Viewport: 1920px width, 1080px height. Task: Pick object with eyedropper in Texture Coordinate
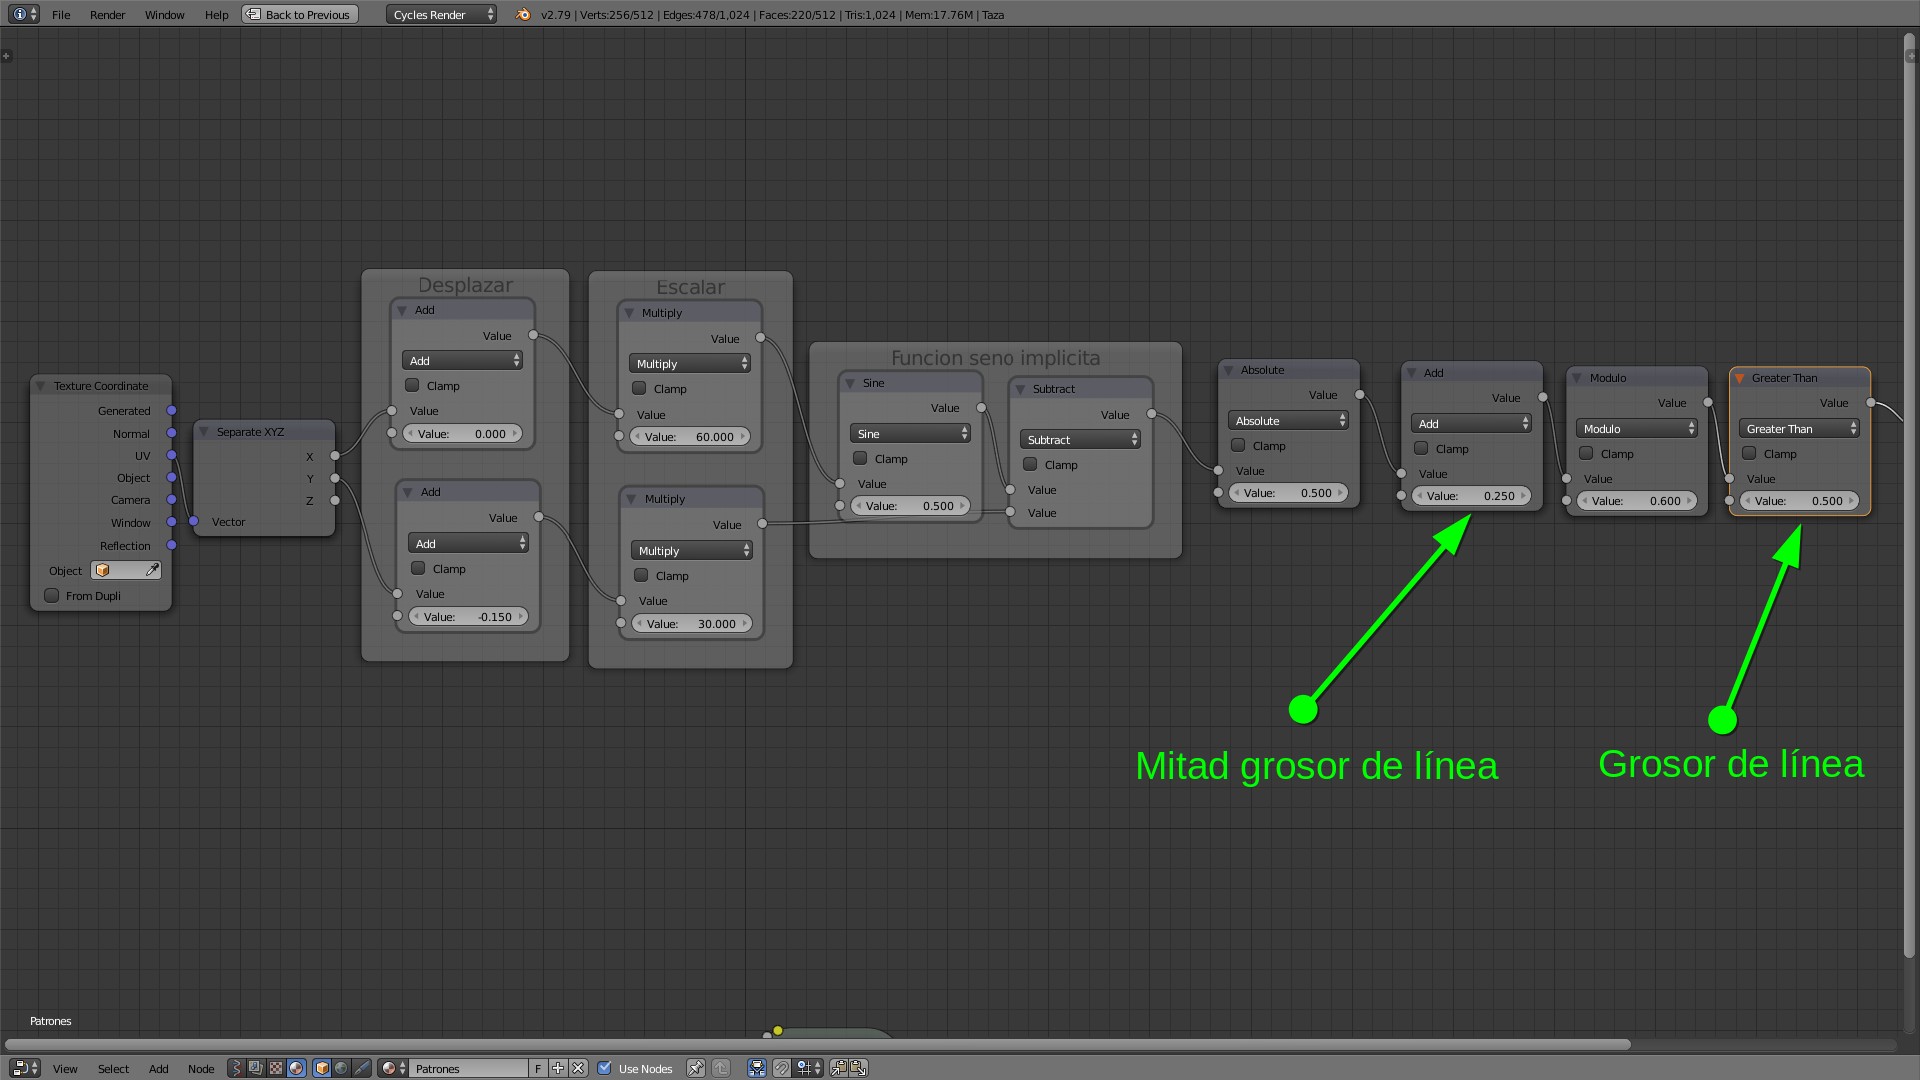(152, 570)
